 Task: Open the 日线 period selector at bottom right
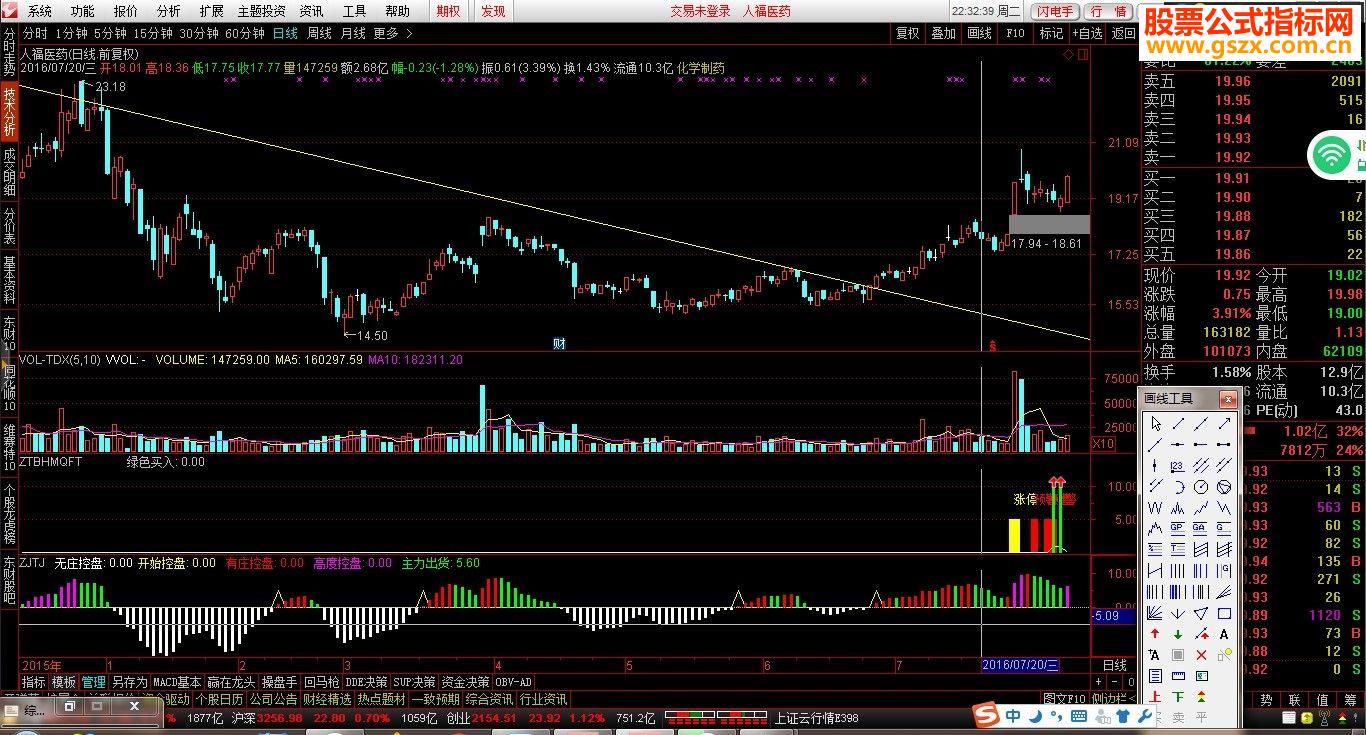pyautogui.click(x=1114, y=665)
